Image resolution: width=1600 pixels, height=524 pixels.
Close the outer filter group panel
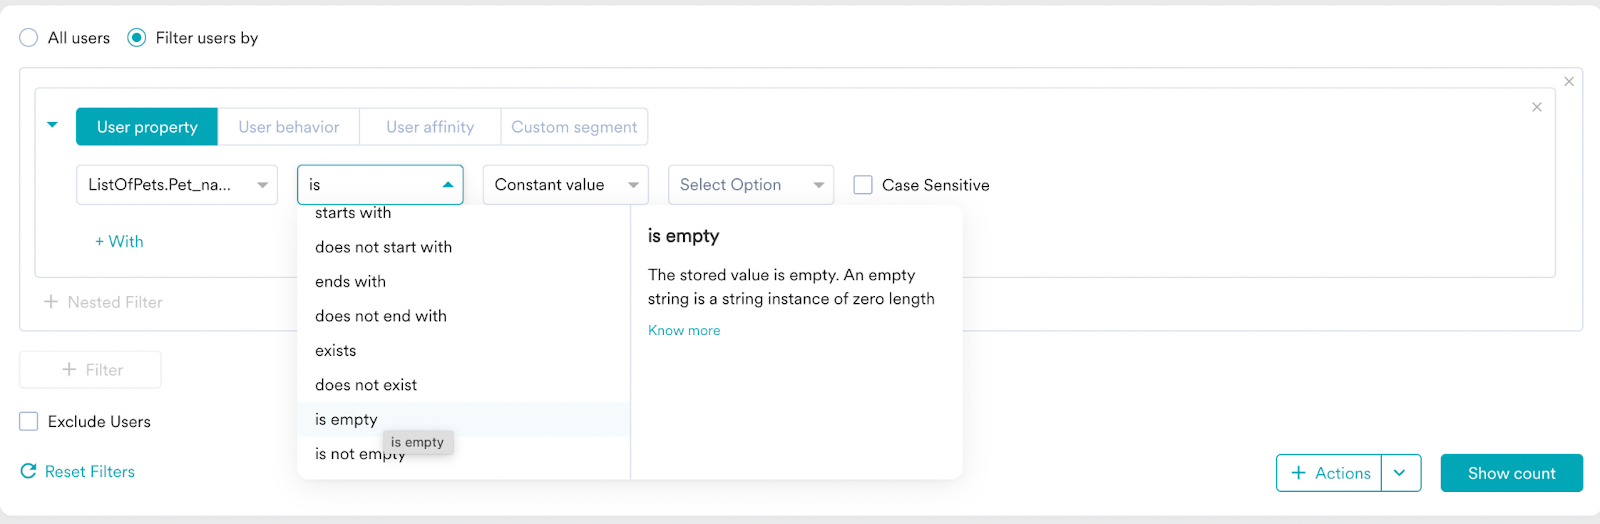tap(1569, 82)
